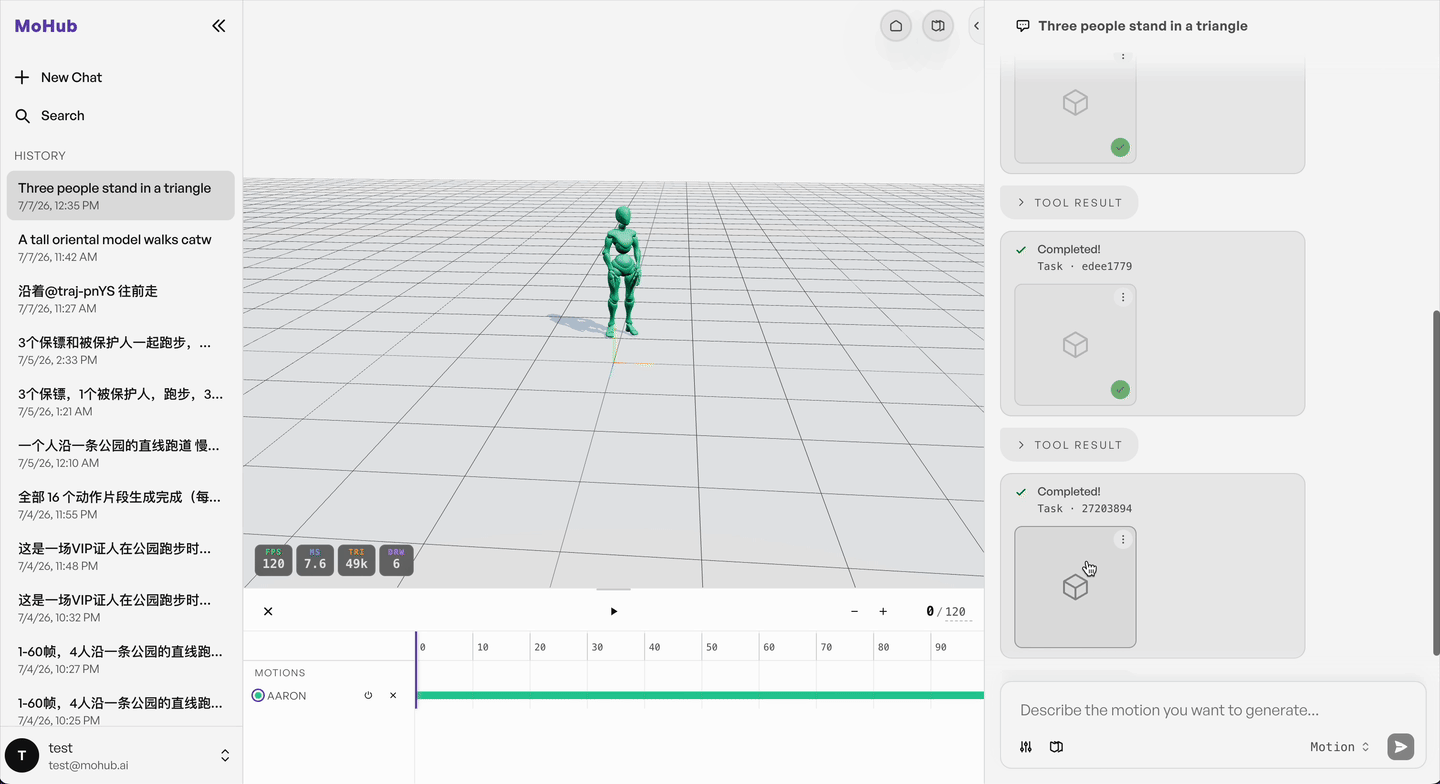Click the green AARON motion clip bar
This screenshot has height=784, width=1440.
(700, 695)
